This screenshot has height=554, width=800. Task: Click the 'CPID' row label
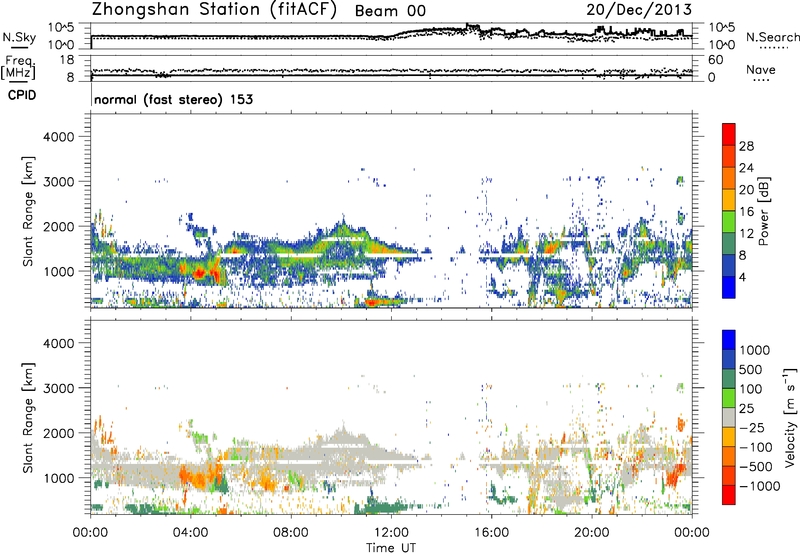click(22, 95)
